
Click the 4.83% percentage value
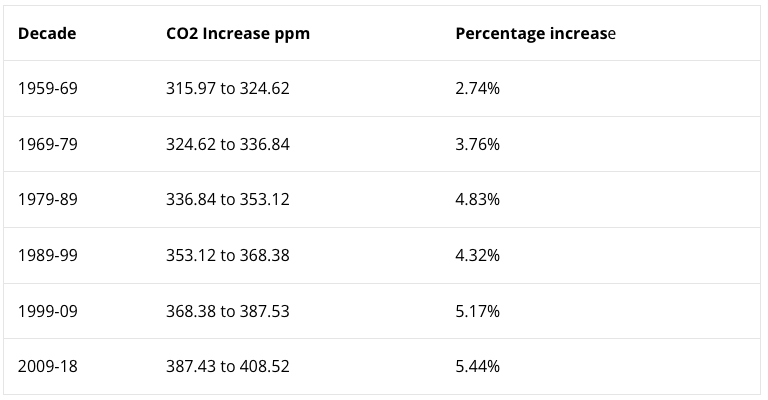click(x=477, y=199)
